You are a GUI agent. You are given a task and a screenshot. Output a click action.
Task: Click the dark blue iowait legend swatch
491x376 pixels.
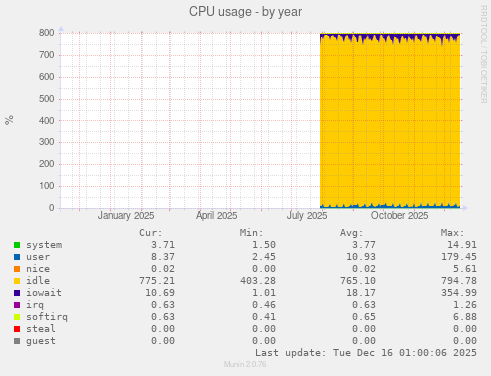click(17, 293)
